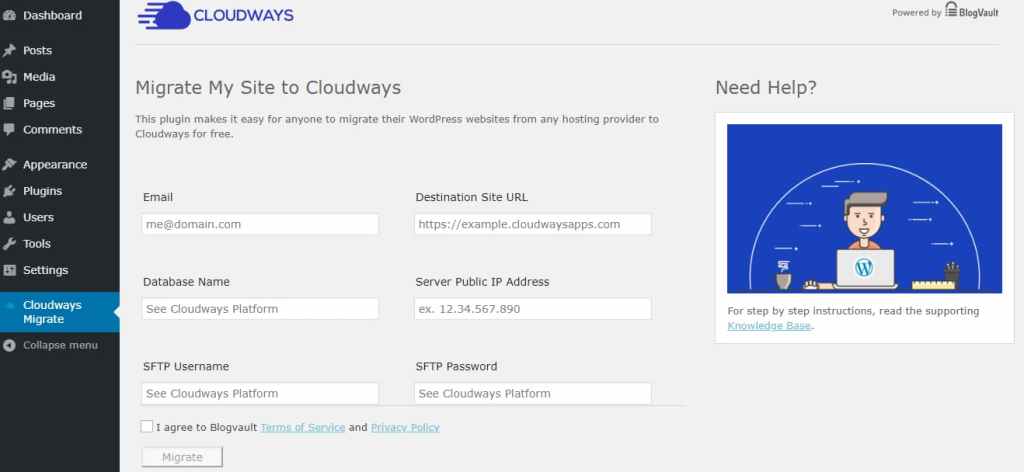The image size is (1024, 472).
Task: Focus the Destination Site URL field
Action: pyautogui.click(x=533, y=224)
